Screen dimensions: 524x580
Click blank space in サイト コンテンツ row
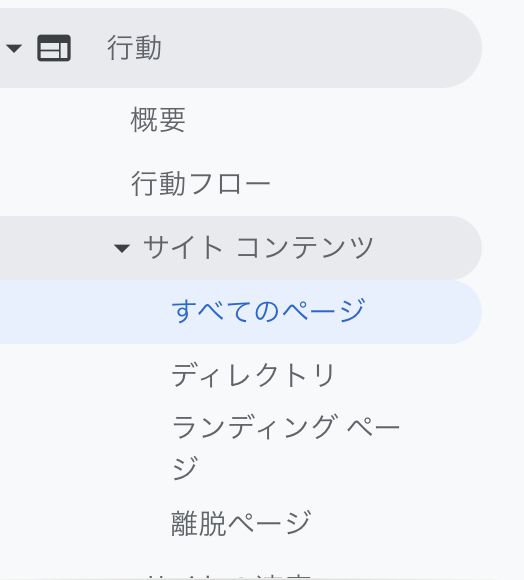[x=425, y=248]
